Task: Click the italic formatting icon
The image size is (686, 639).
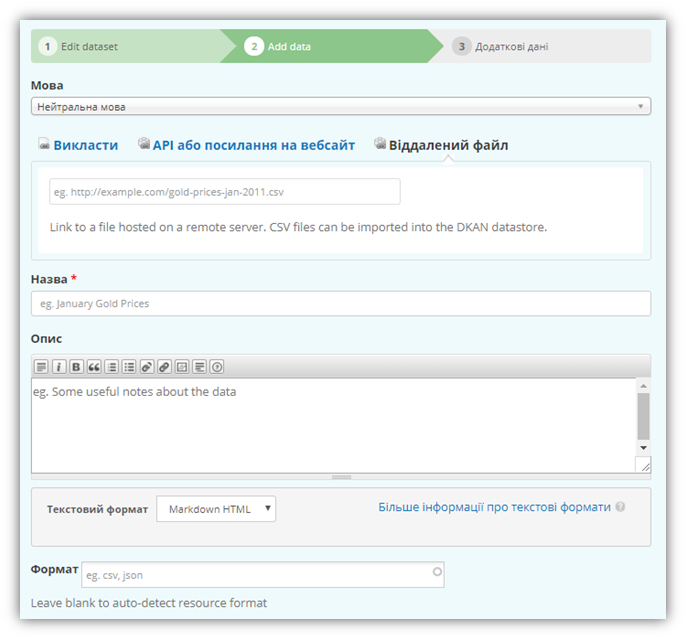Action: (x=58, y=367)
